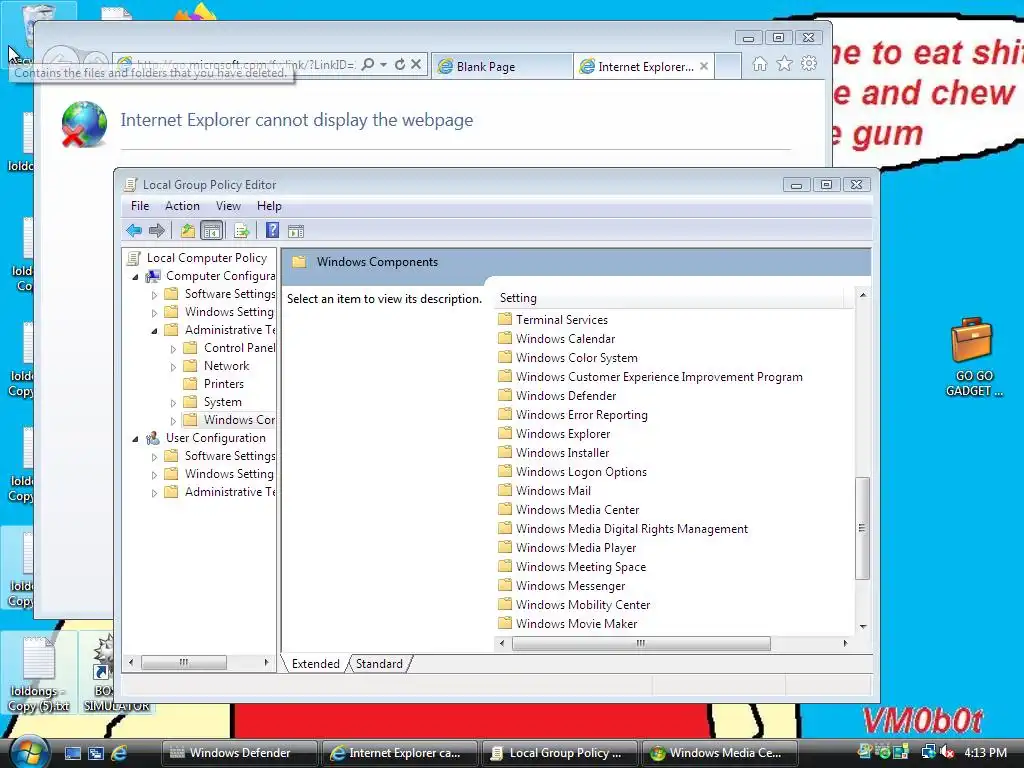Screen dimensions: 1024x768
Task: Click the Export List toolbar icon
Action: coord(242,231)
